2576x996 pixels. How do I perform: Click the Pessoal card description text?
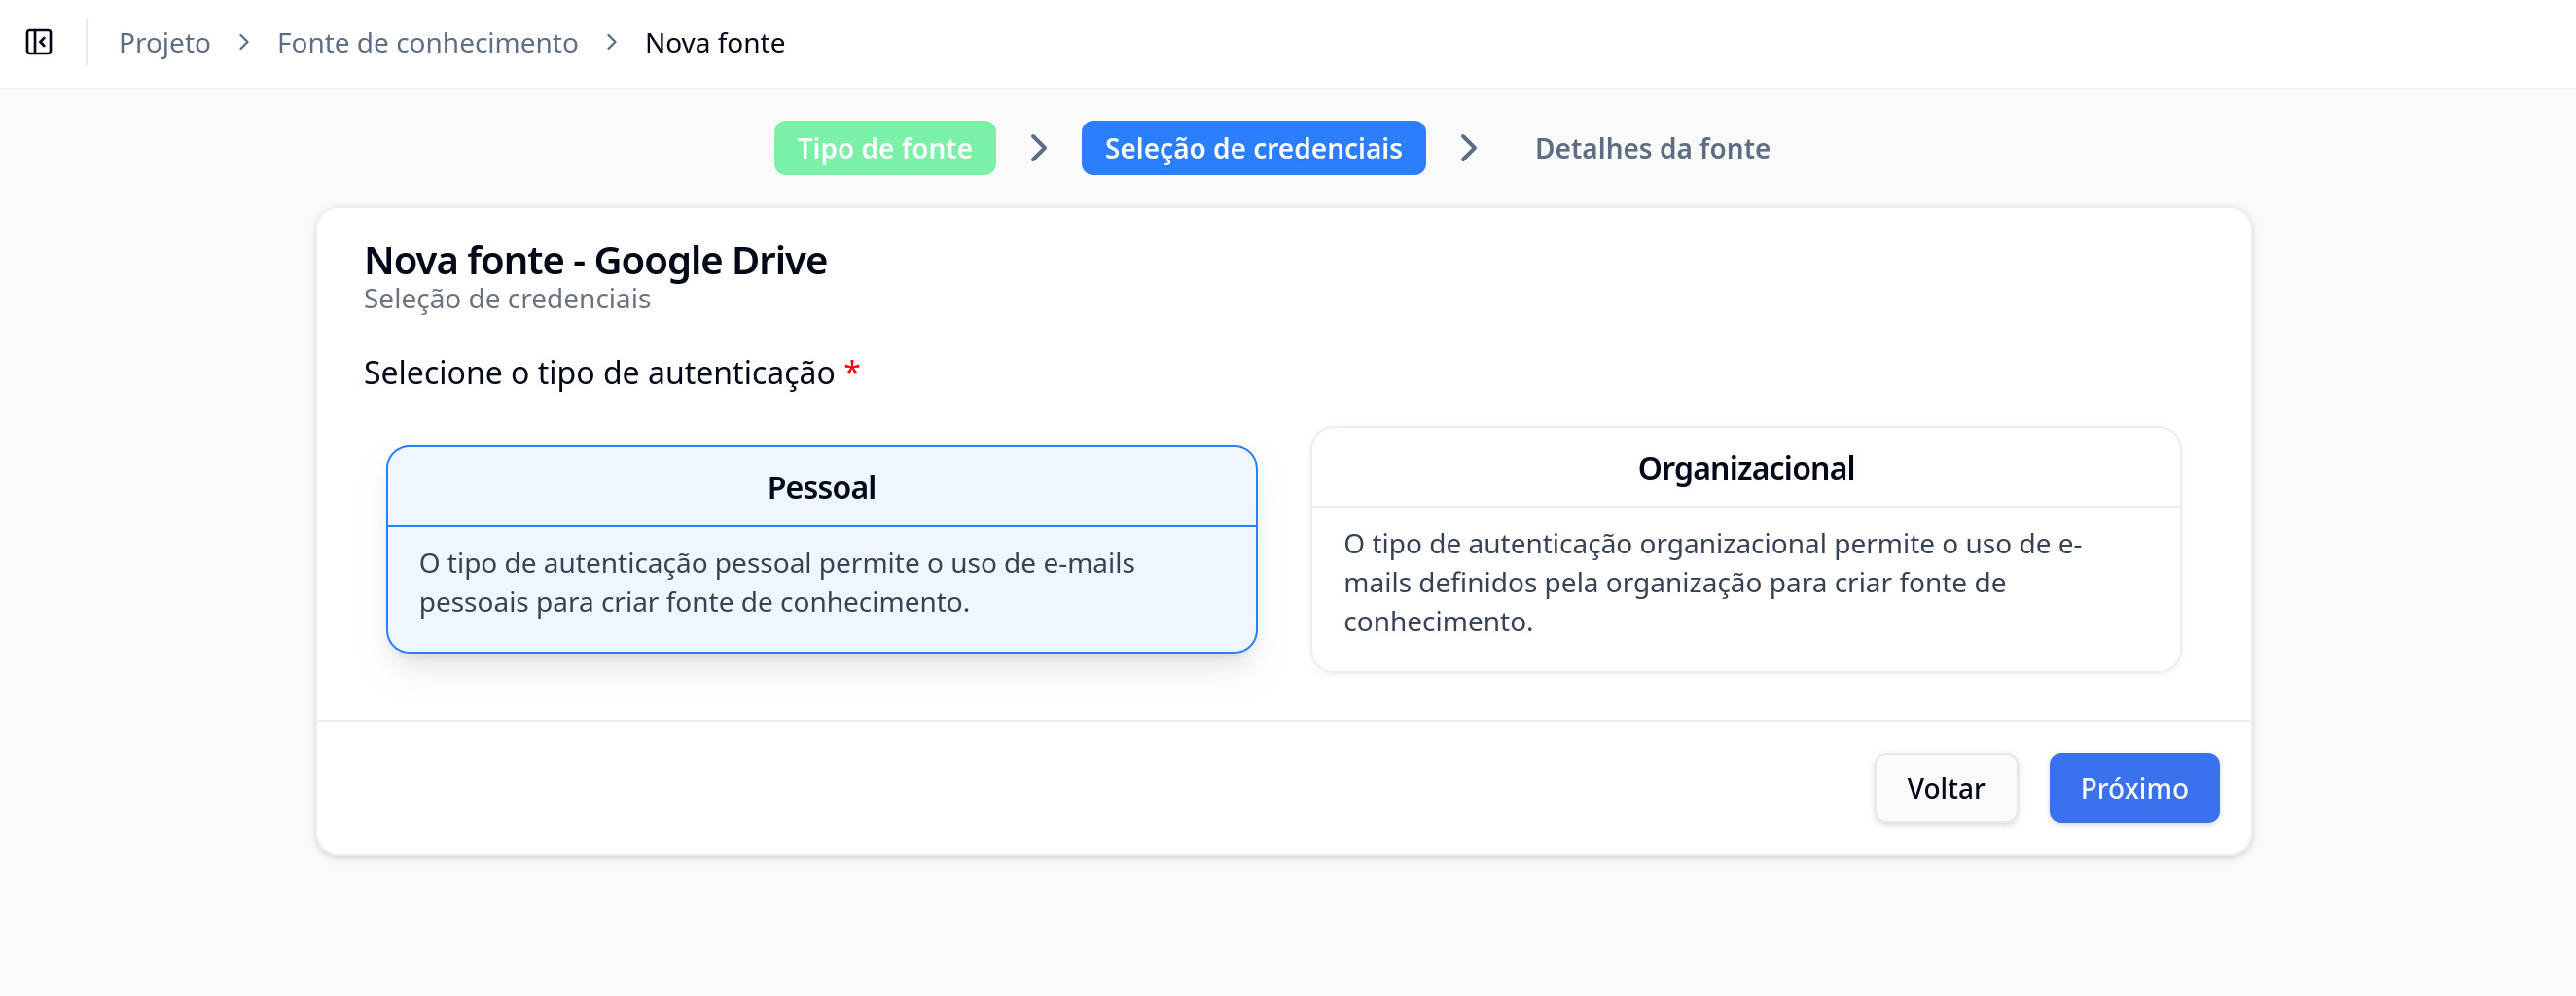coord(776,583)
